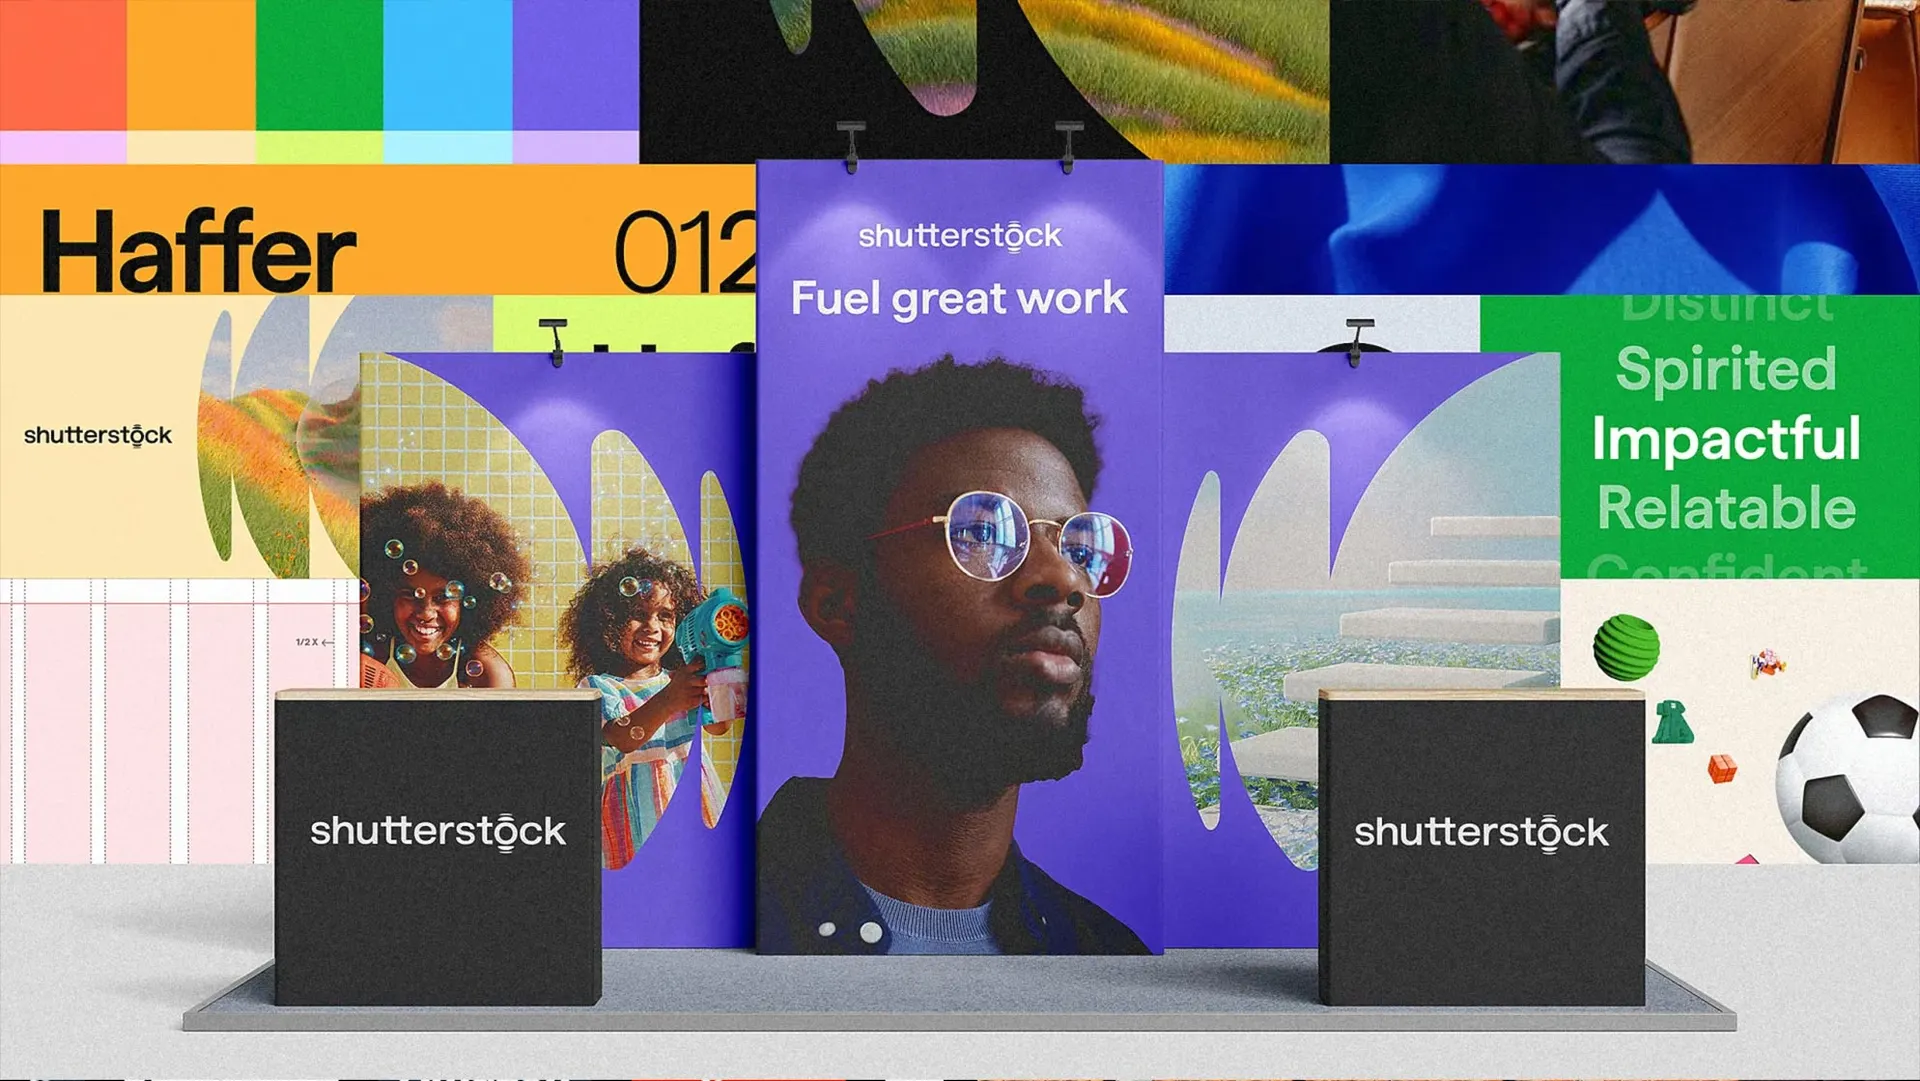Click the green toy figure

(1672, 722)
